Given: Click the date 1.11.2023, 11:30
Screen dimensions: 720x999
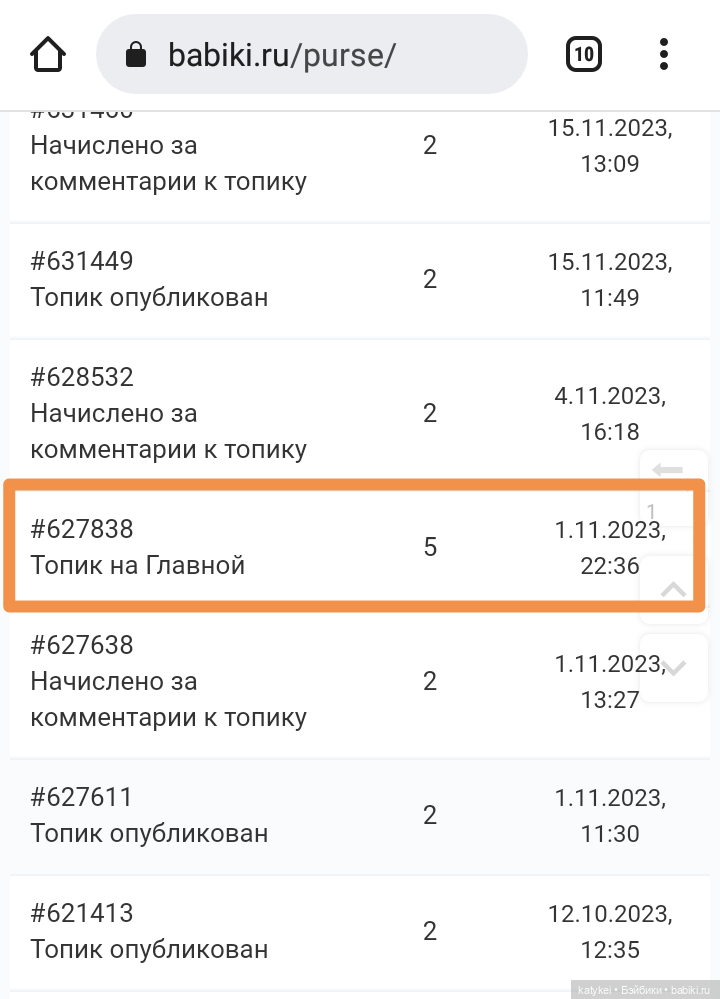Looking at the screenshot, I should (x=610, y=816).
